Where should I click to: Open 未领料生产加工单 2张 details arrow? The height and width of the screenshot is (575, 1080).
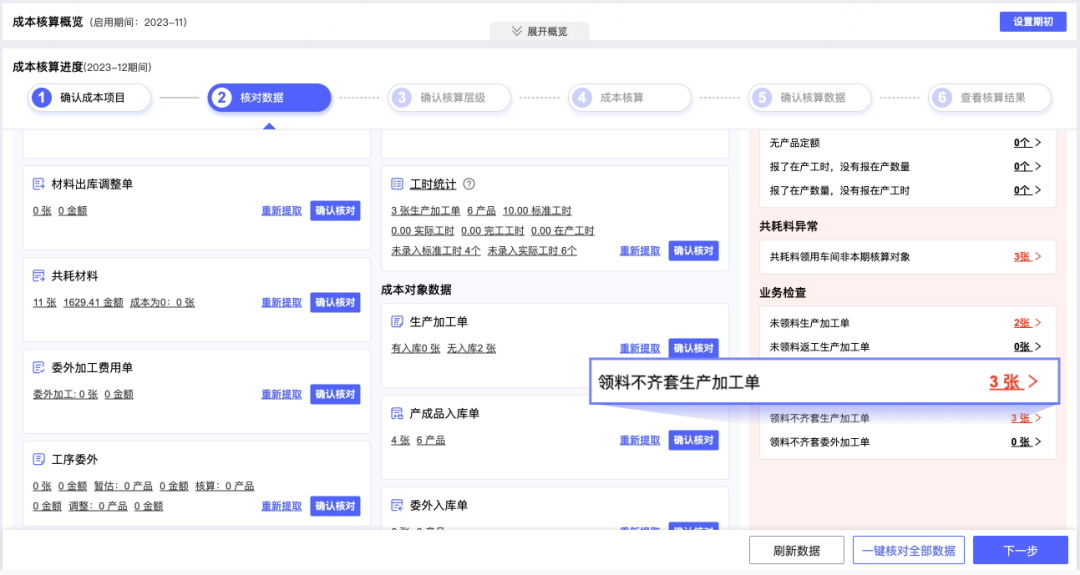(1038, 323)
